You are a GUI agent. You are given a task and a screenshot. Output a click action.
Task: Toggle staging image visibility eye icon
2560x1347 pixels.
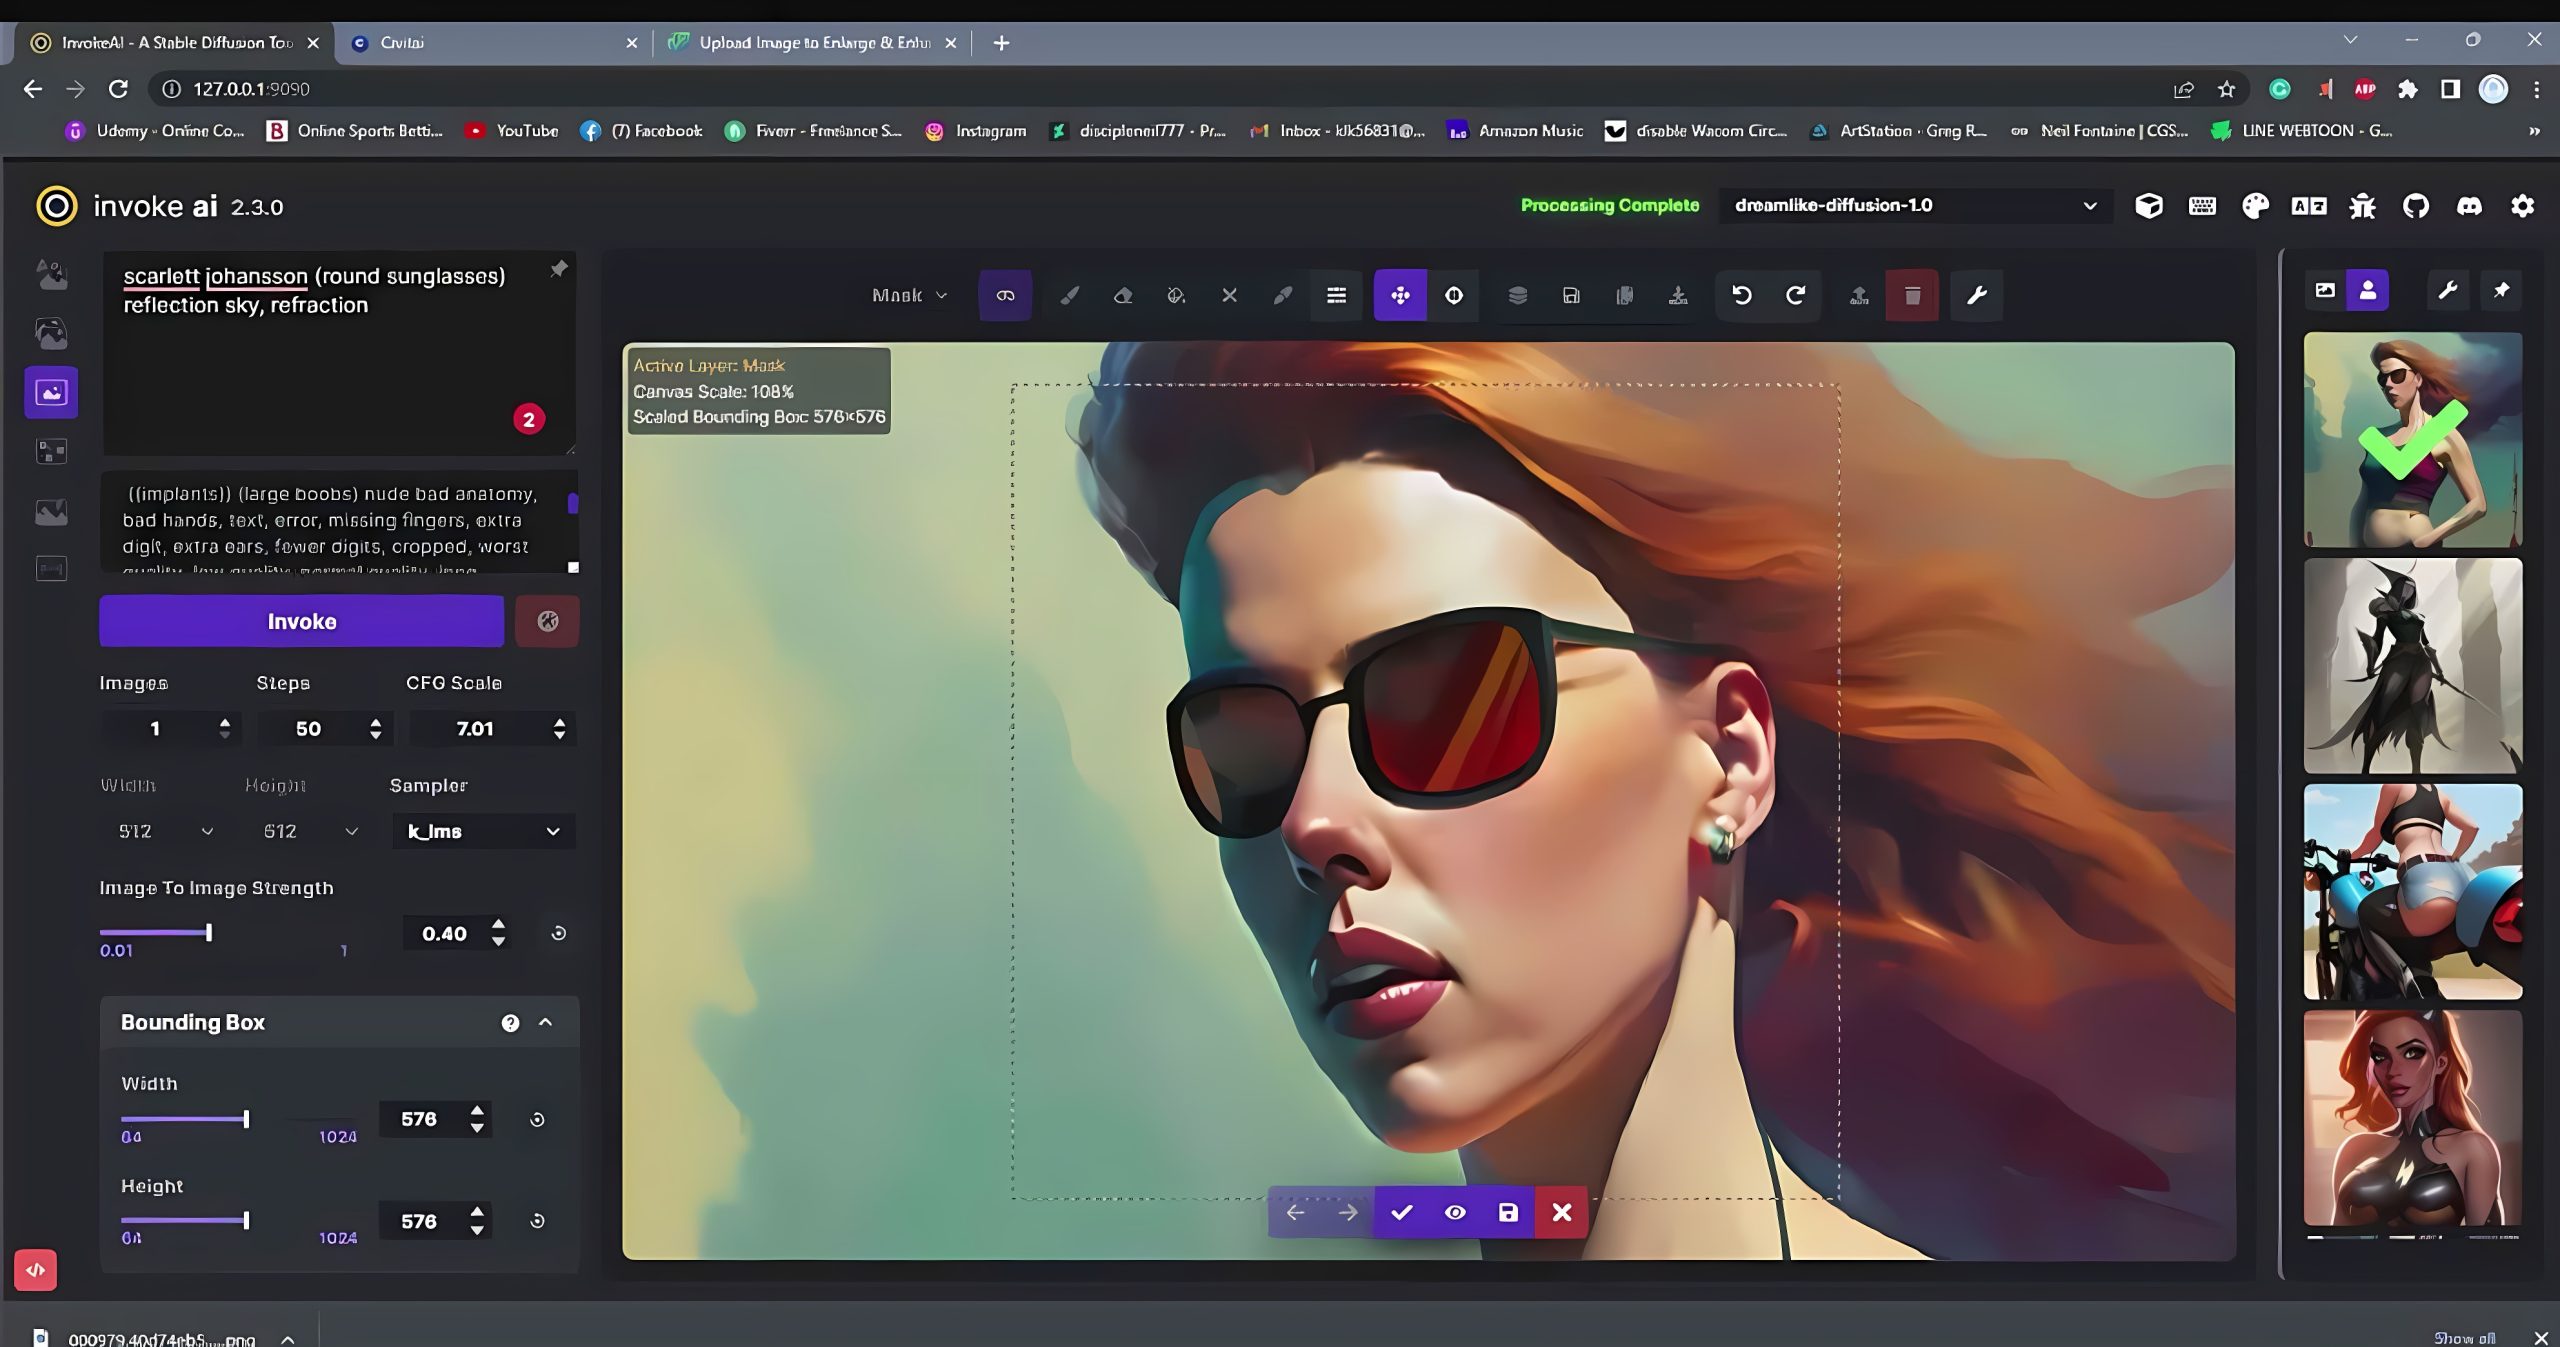pyautogui.click(x=1455, y=1212)
